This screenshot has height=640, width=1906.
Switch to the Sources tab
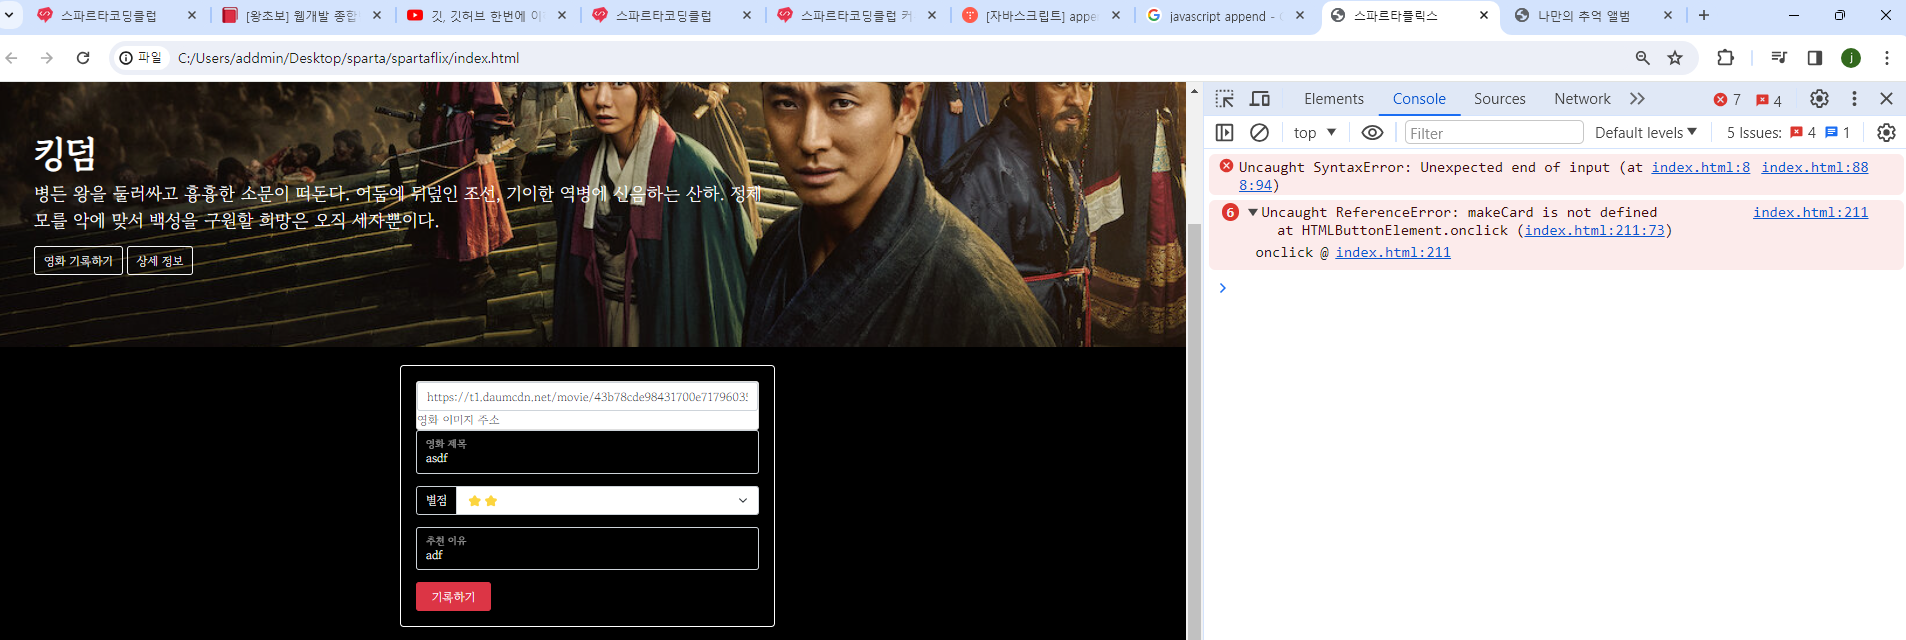tap(1499, 99)
